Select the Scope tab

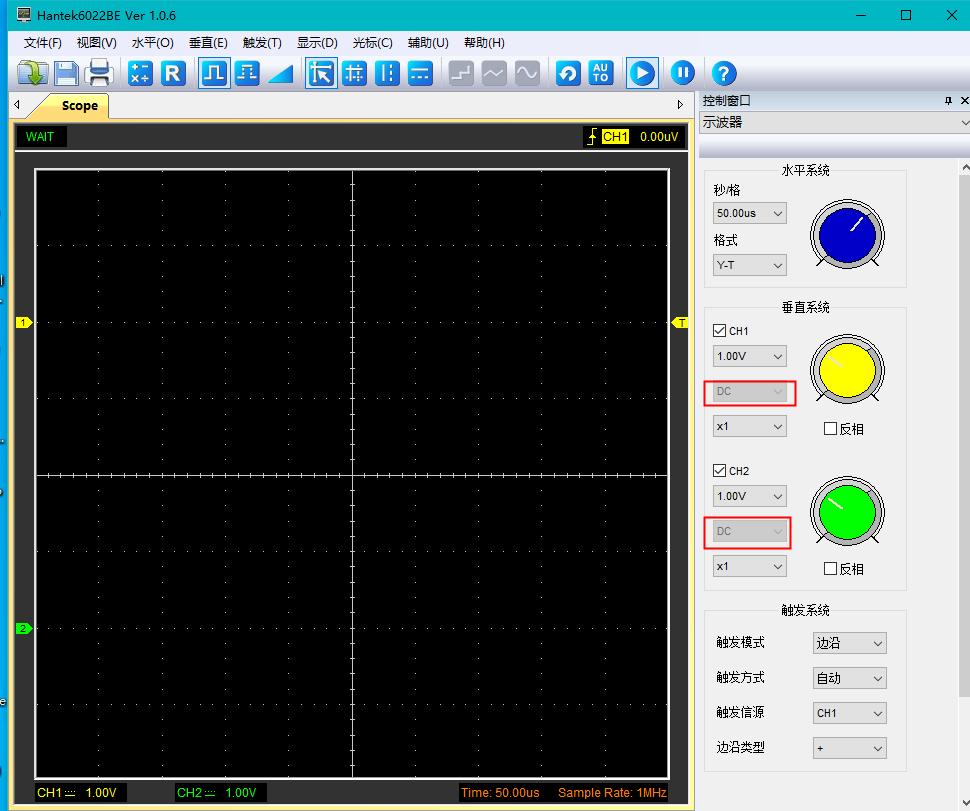coord(79,106)
